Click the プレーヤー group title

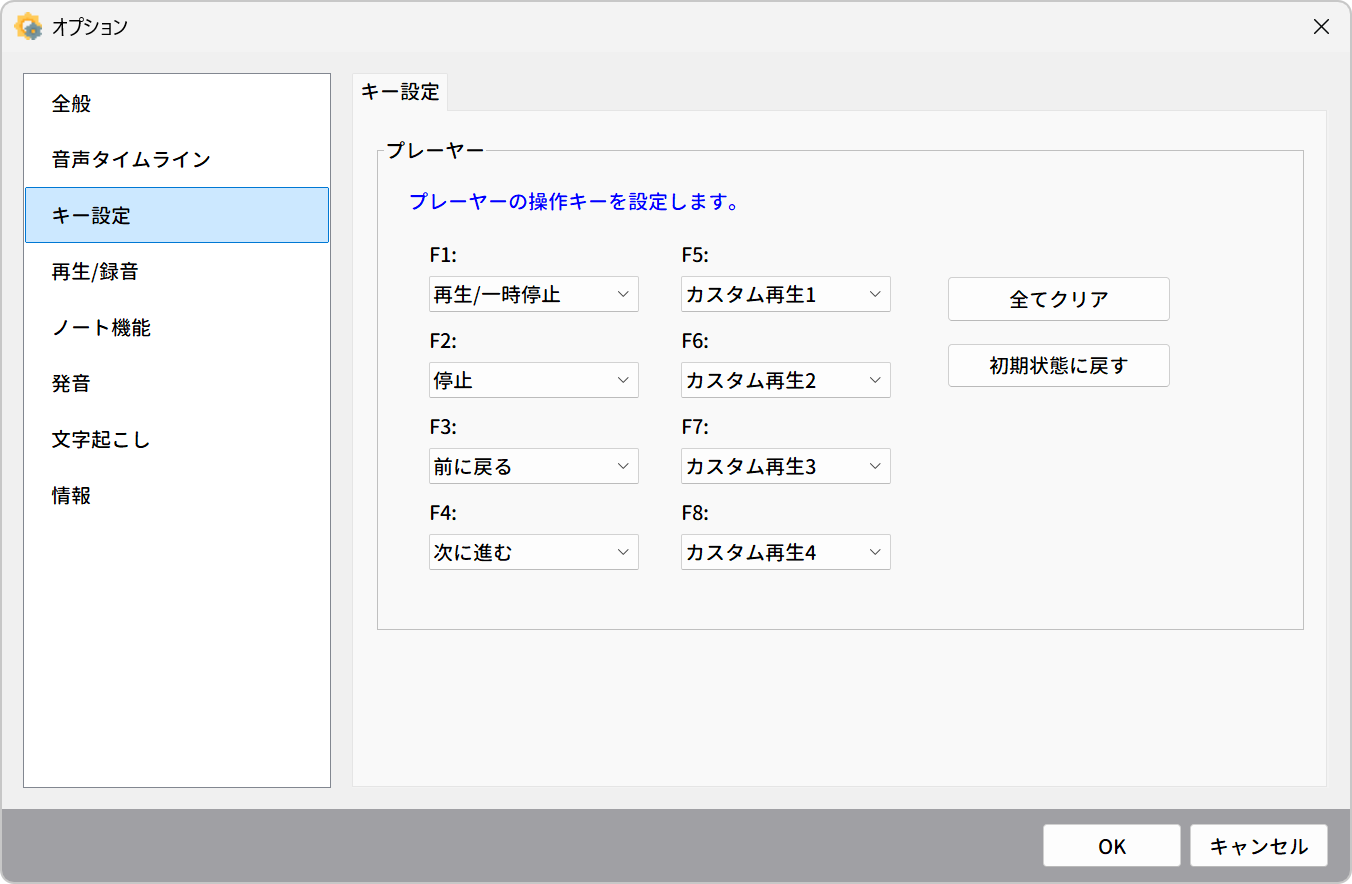pos(435,151)
